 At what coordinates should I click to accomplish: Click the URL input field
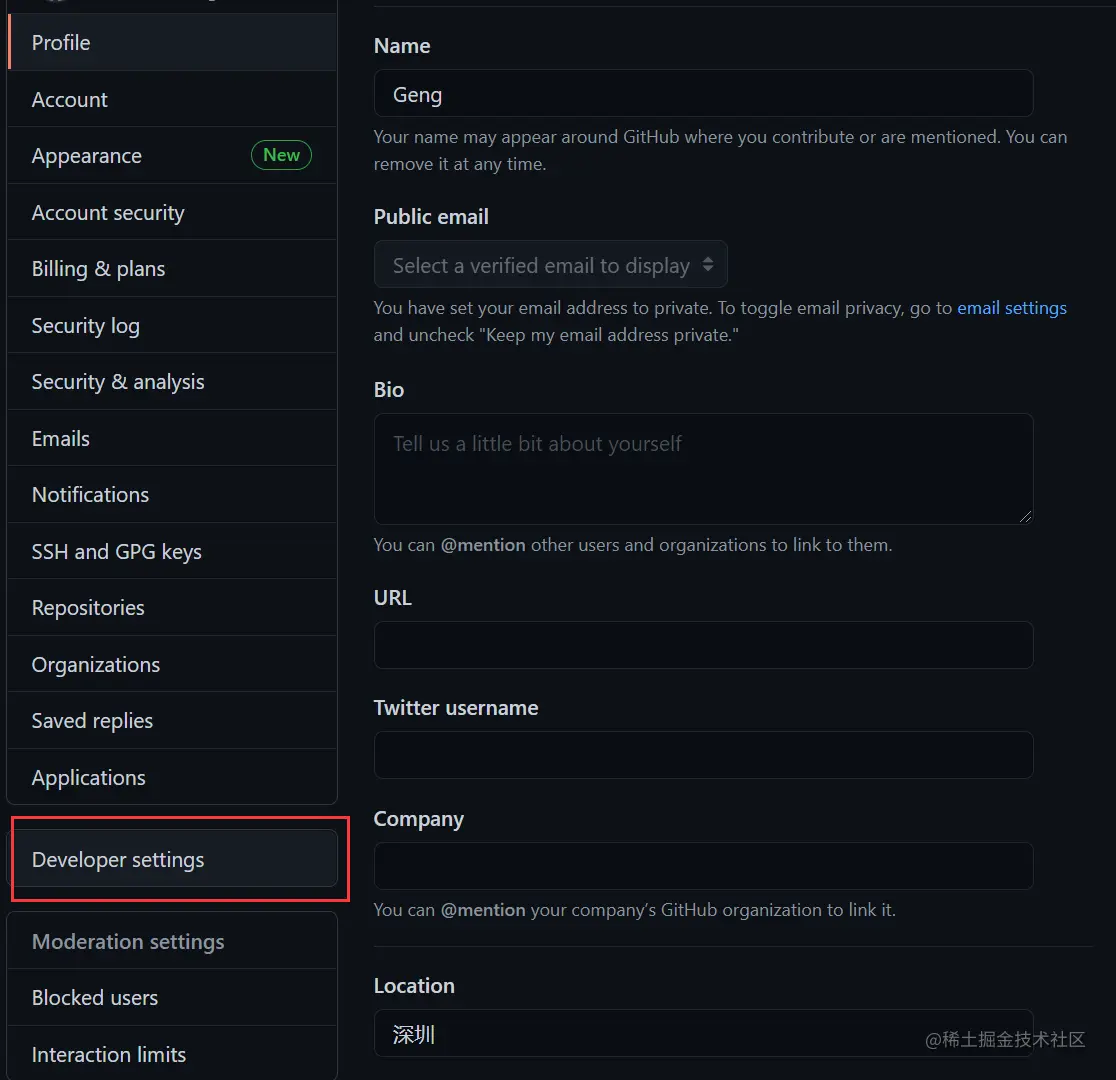(x=703, y=645)
